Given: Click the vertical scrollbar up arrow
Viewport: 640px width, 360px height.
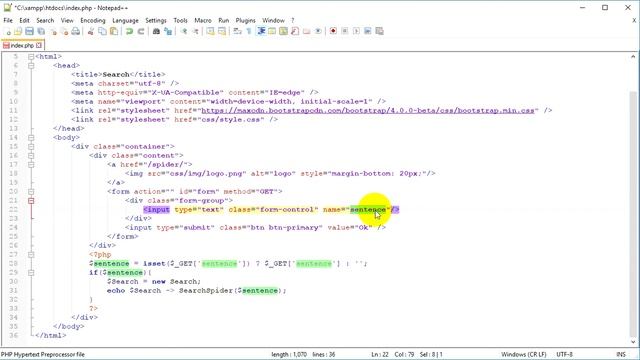Looking at the screenshot, I should (x=633, y=57).
